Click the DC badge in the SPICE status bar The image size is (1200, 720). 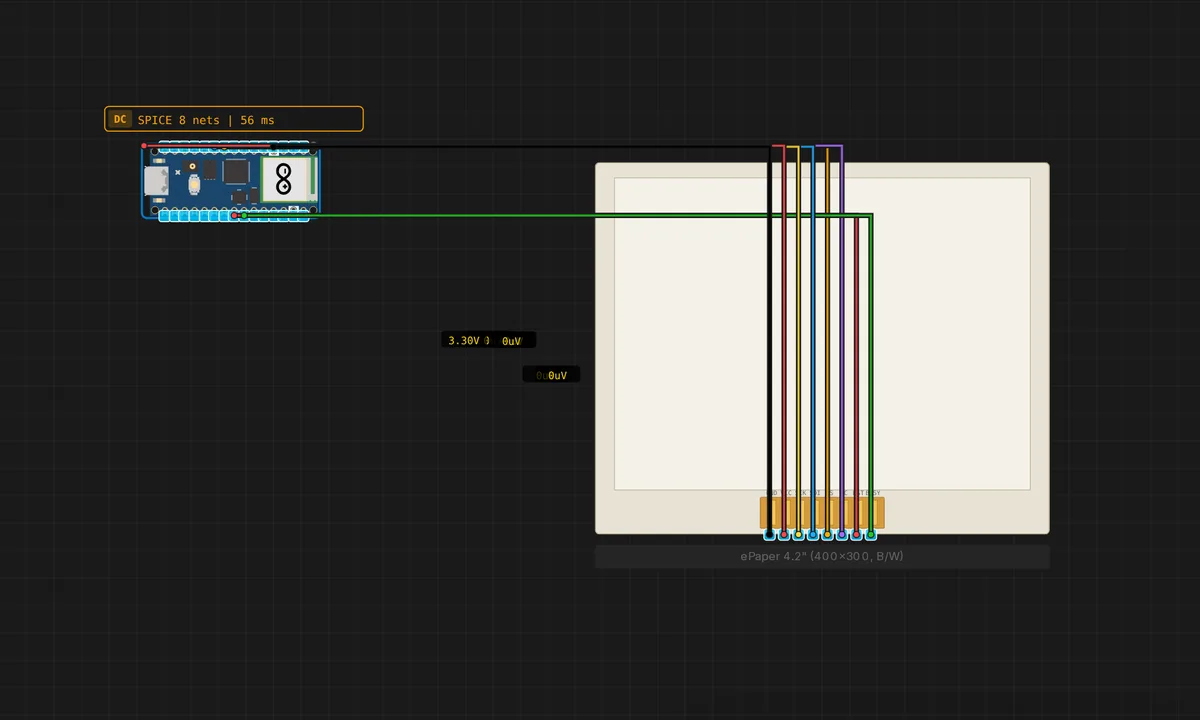click(120, 120)
